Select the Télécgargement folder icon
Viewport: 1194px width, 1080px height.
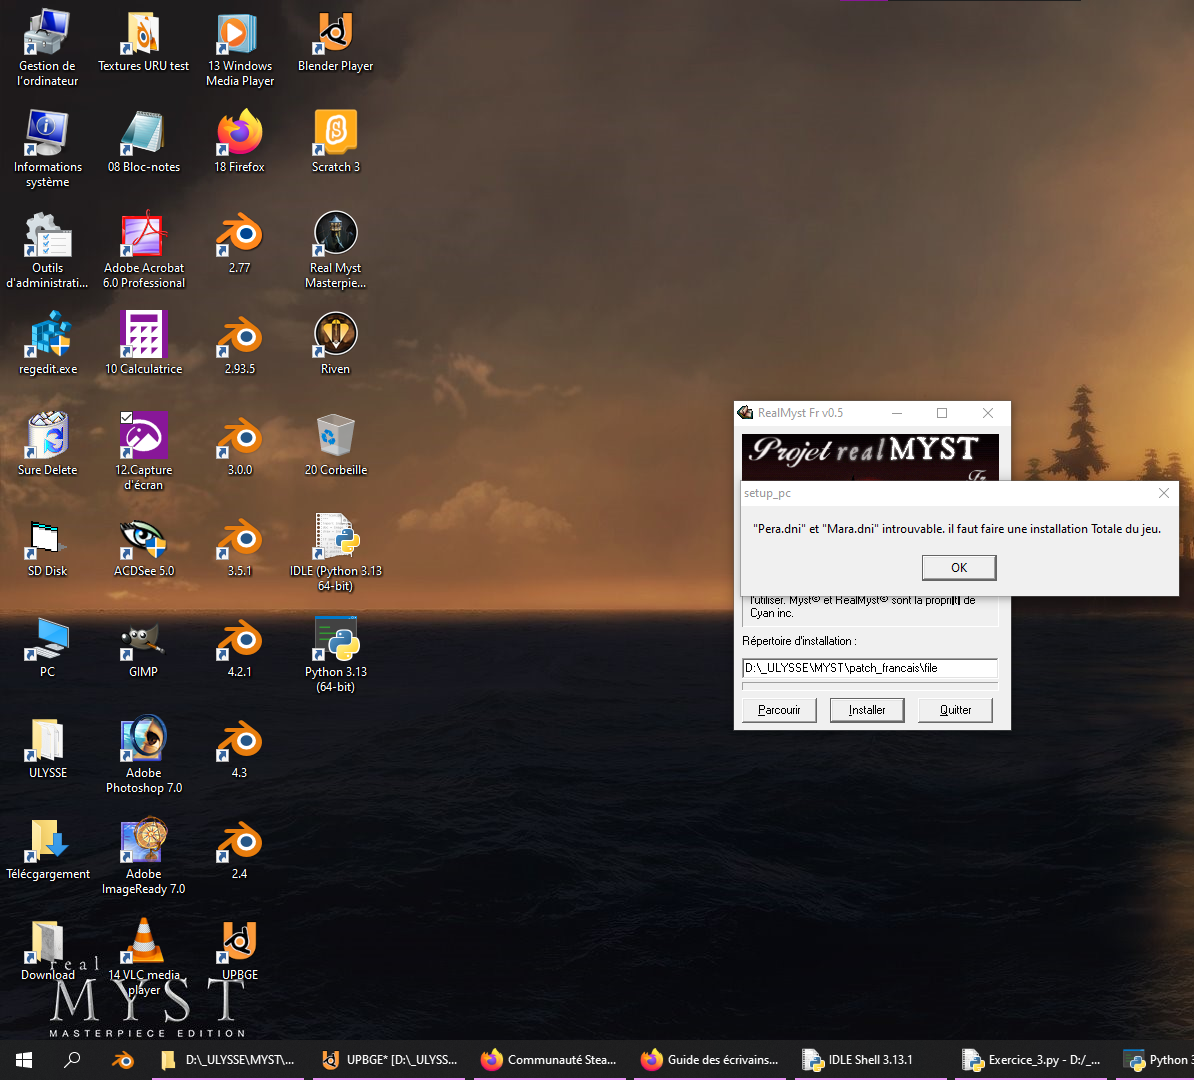[x=47, y=850]
